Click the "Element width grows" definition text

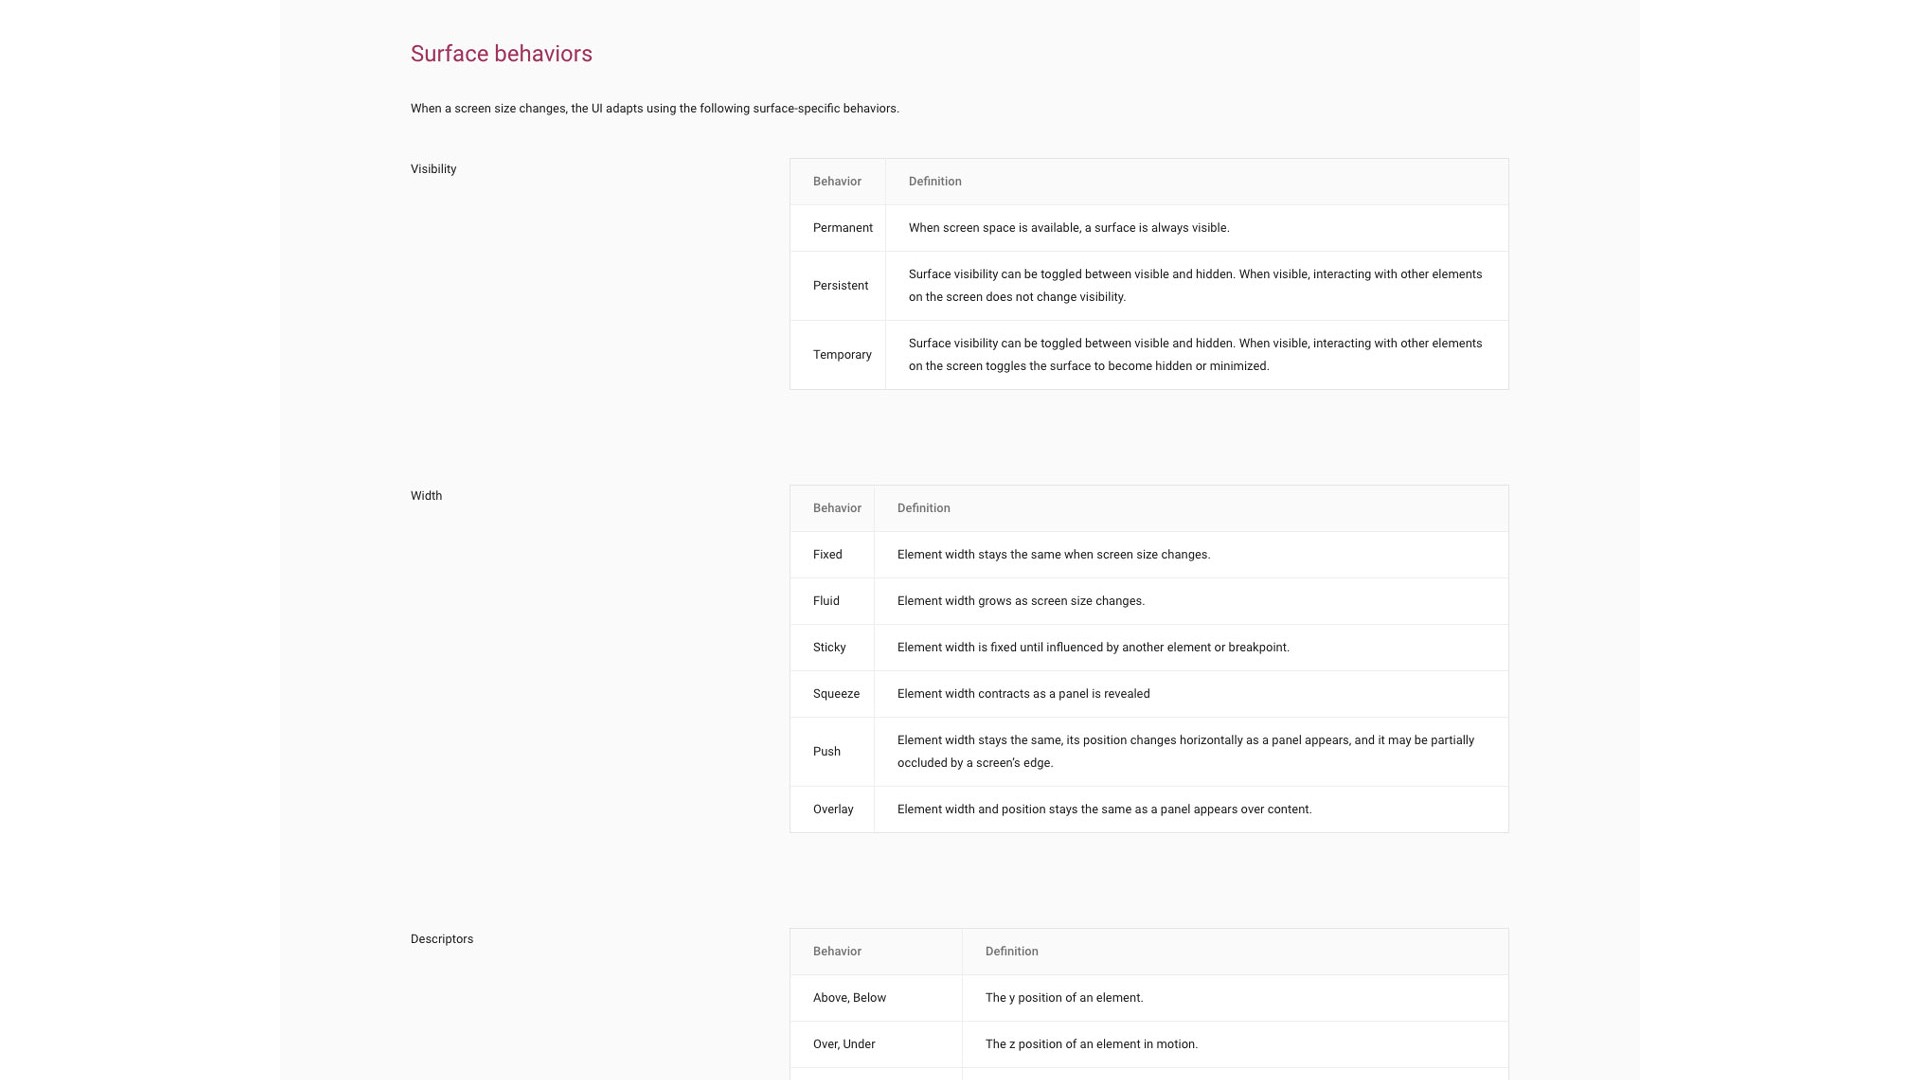[1020, 601]
